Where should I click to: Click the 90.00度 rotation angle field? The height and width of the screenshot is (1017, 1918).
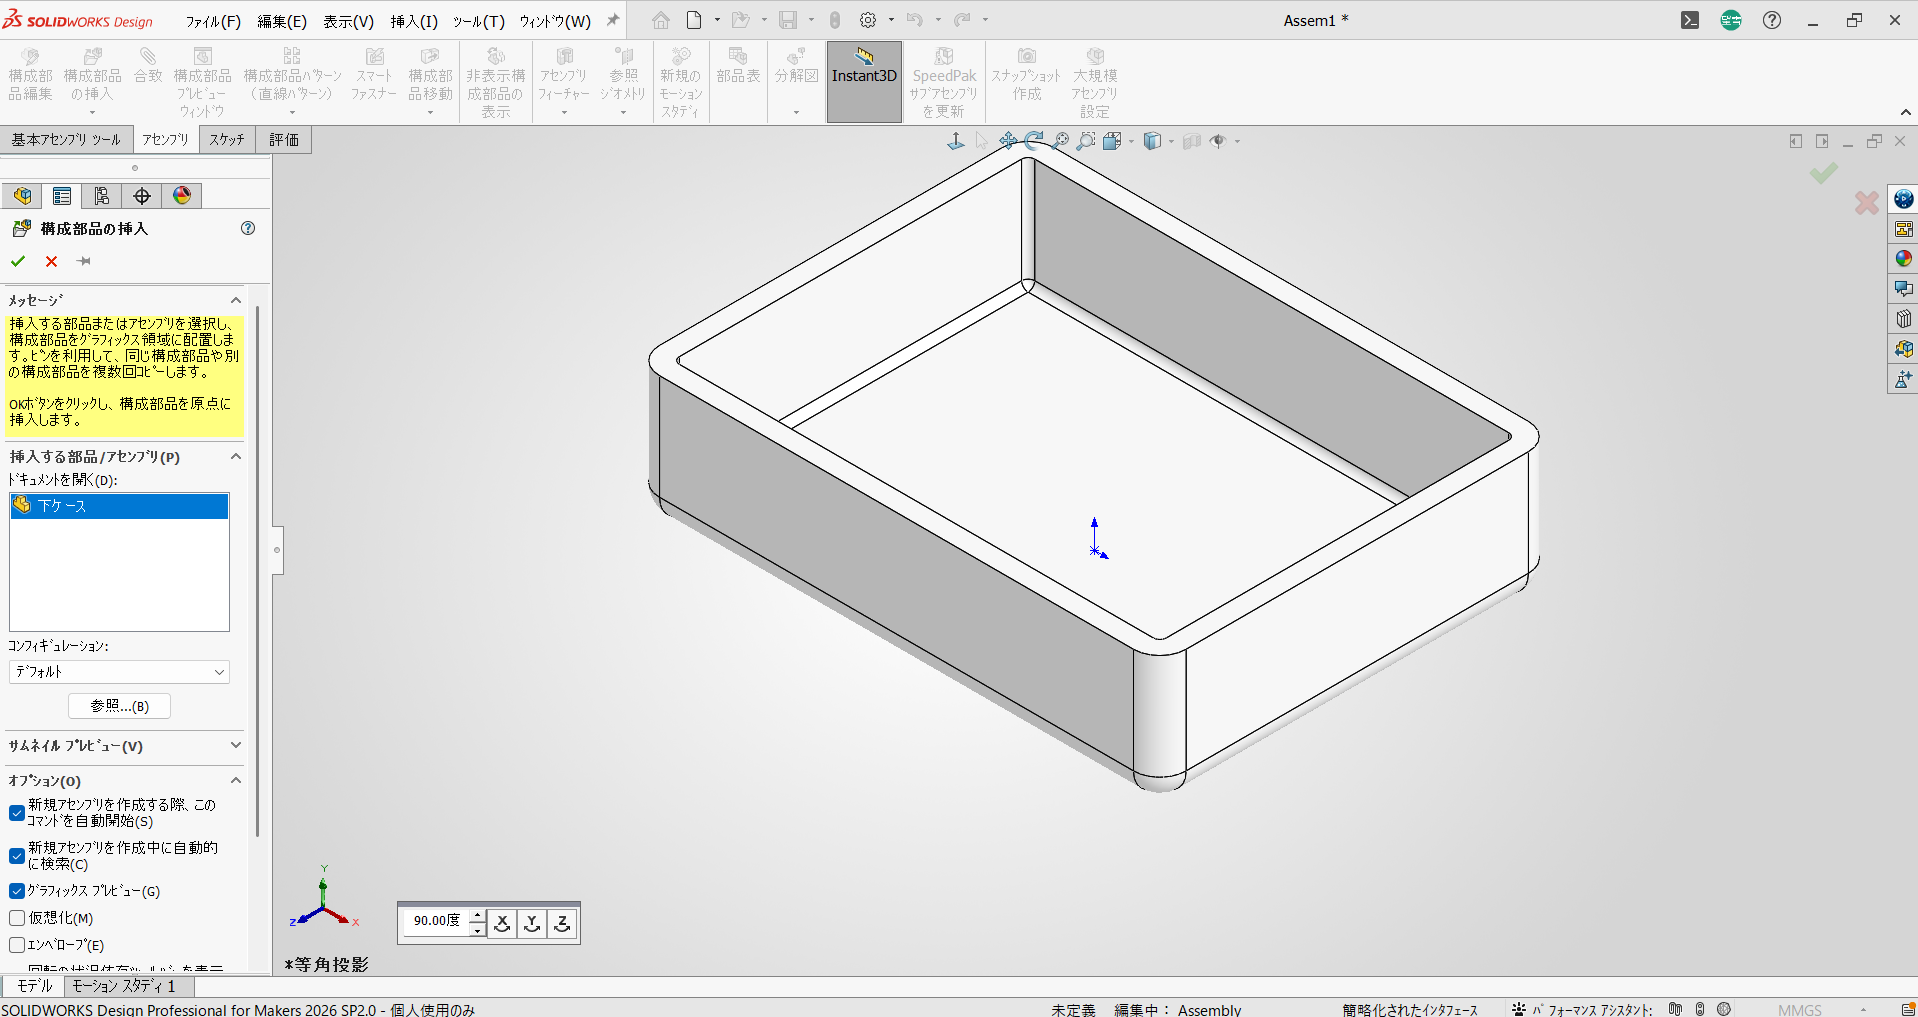(x=437, y=921)
